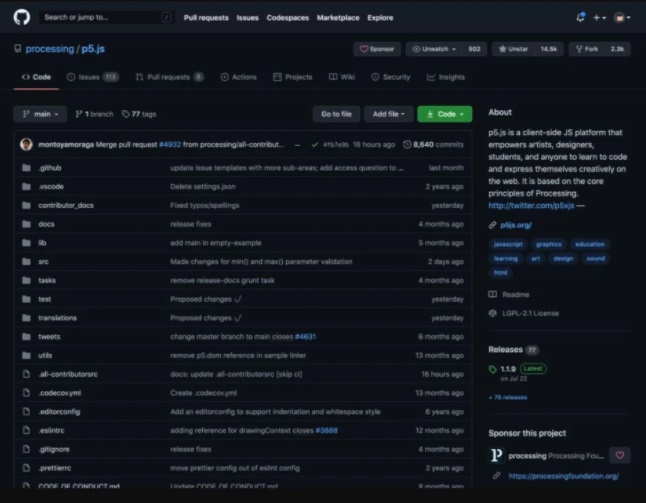Open the green Code download dropdown
646x503 pixels.
click(x=445, y=114)
